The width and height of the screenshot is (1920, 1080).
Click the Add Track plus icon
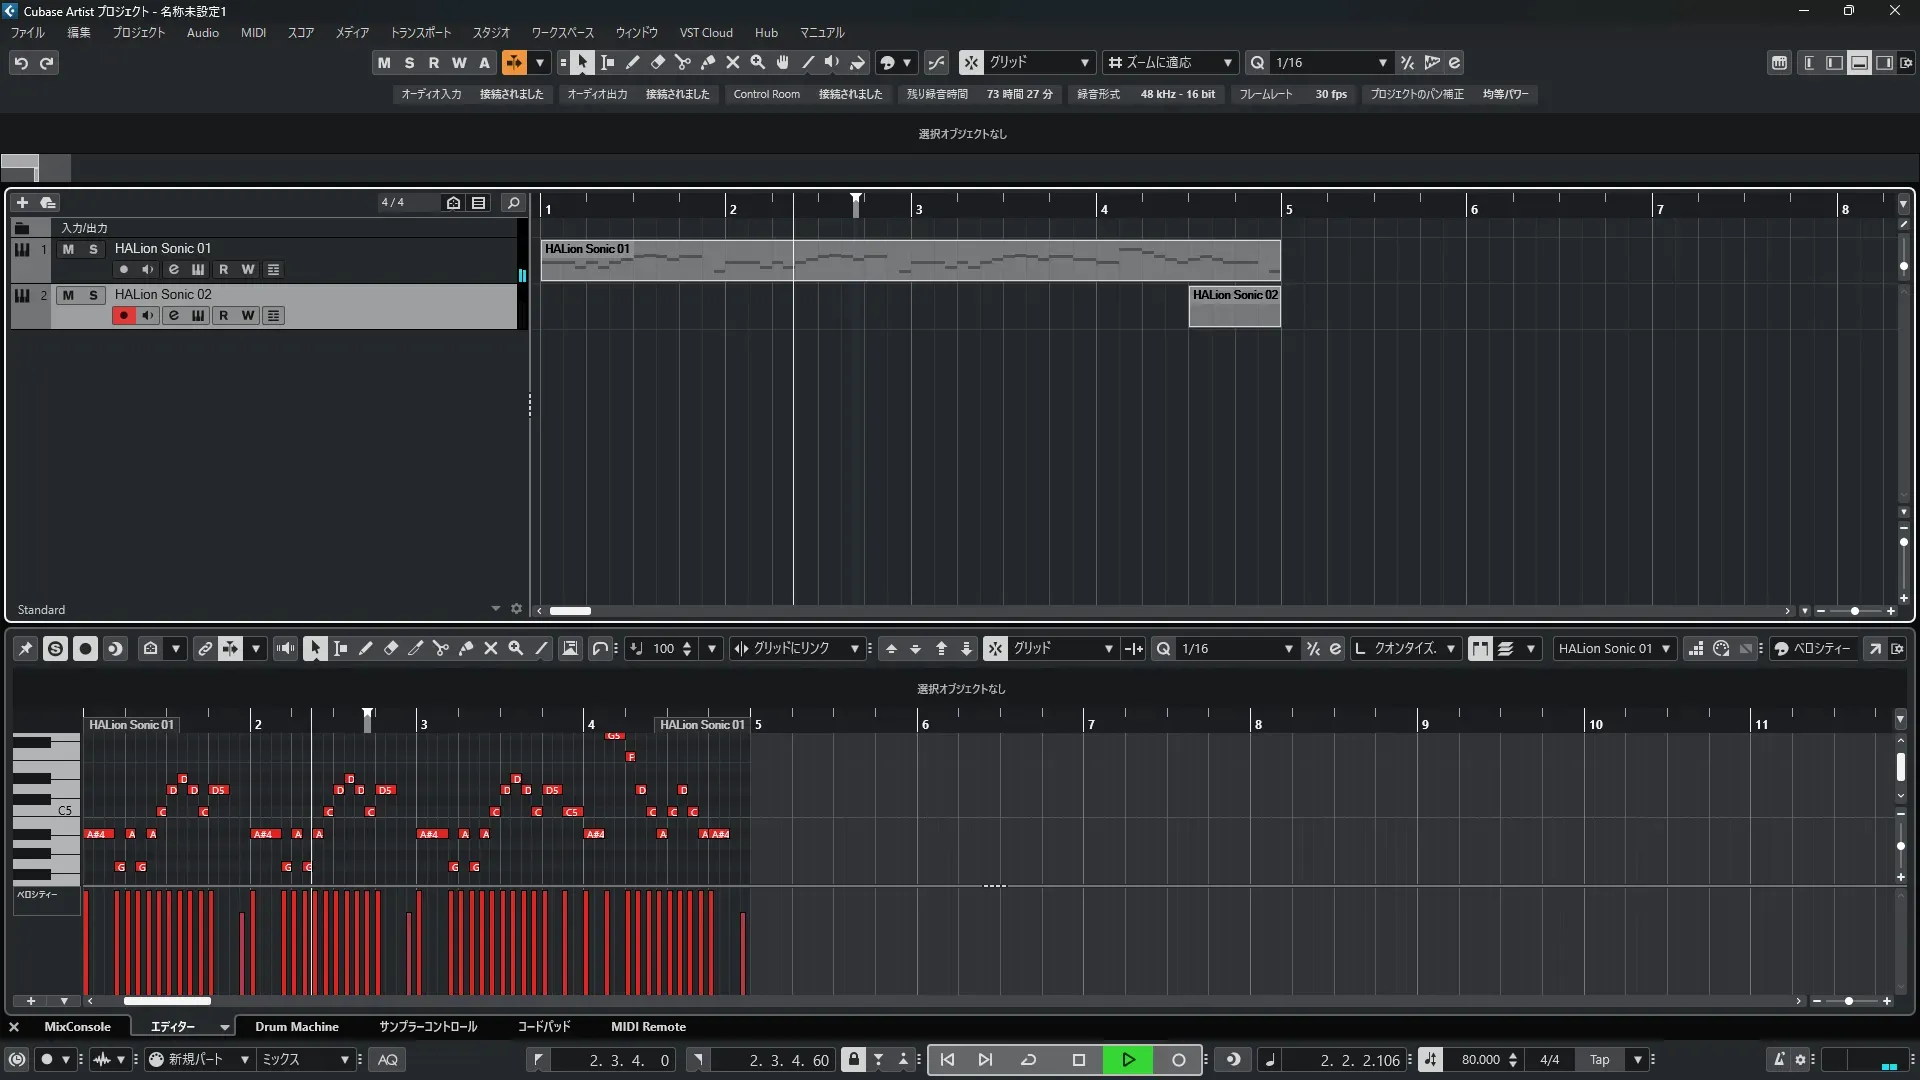tap(22, 202)
